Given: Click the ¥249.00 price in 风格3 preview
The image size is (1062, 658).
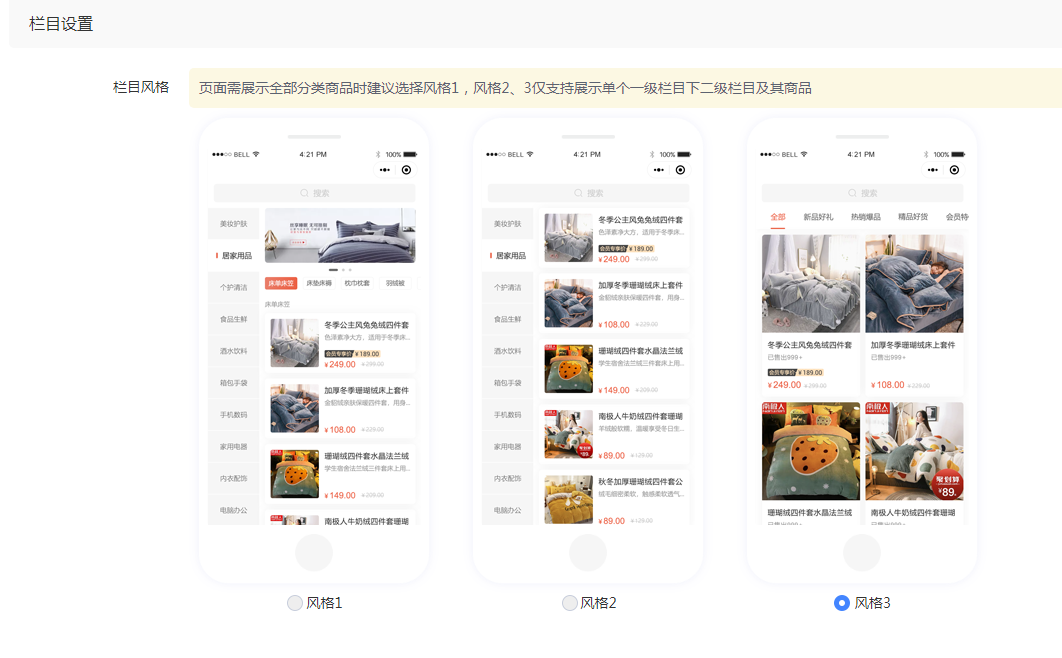Looking at the screenshot, I should 784,385.
